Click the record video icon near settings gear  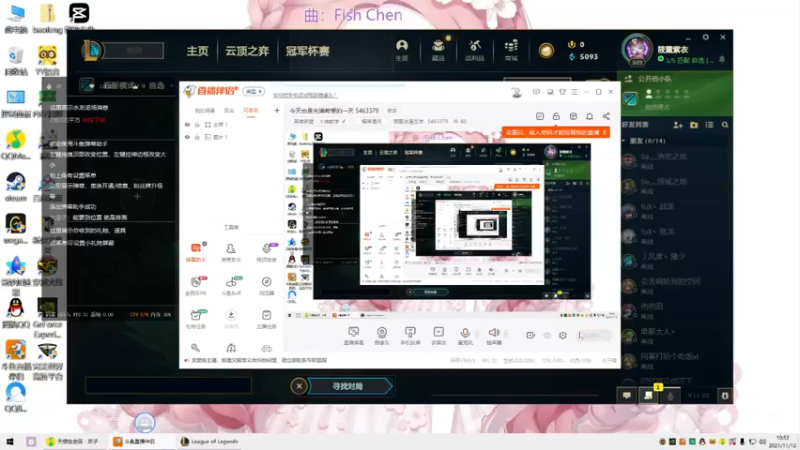pyautogui.click(x=530, y=335)
